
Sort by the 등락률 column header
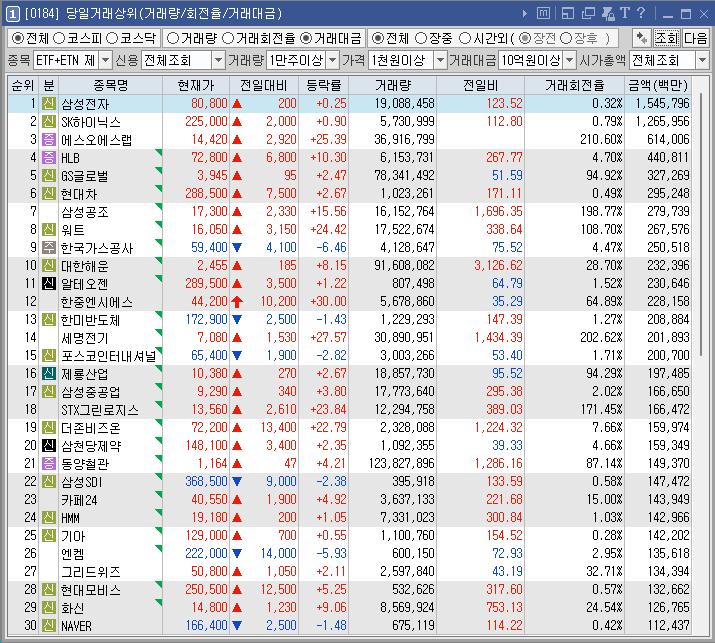[x=323, y=85]
